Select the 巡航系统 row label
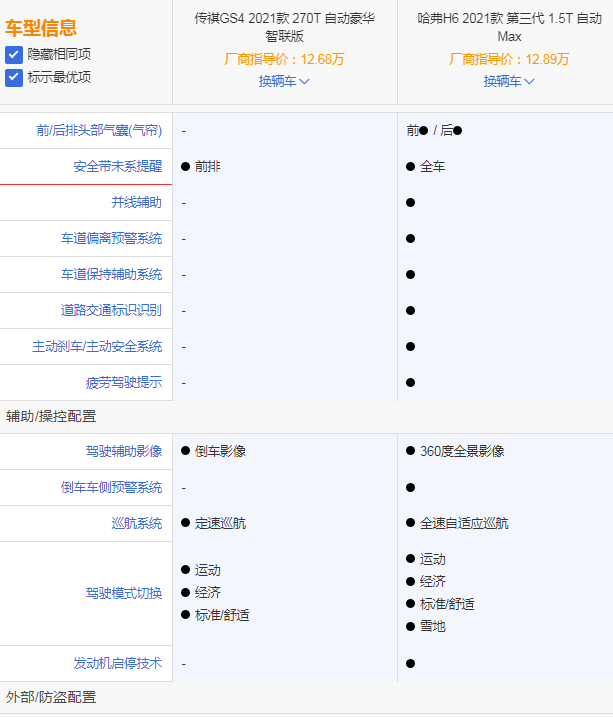 click(137, 523)
